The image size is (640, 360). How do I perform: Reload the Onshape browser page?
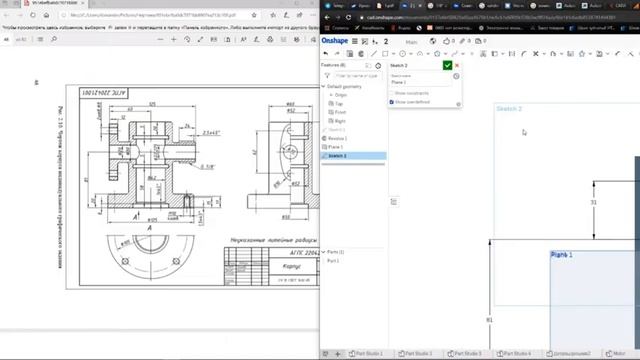pyautogui.click(x=348, y=18)
